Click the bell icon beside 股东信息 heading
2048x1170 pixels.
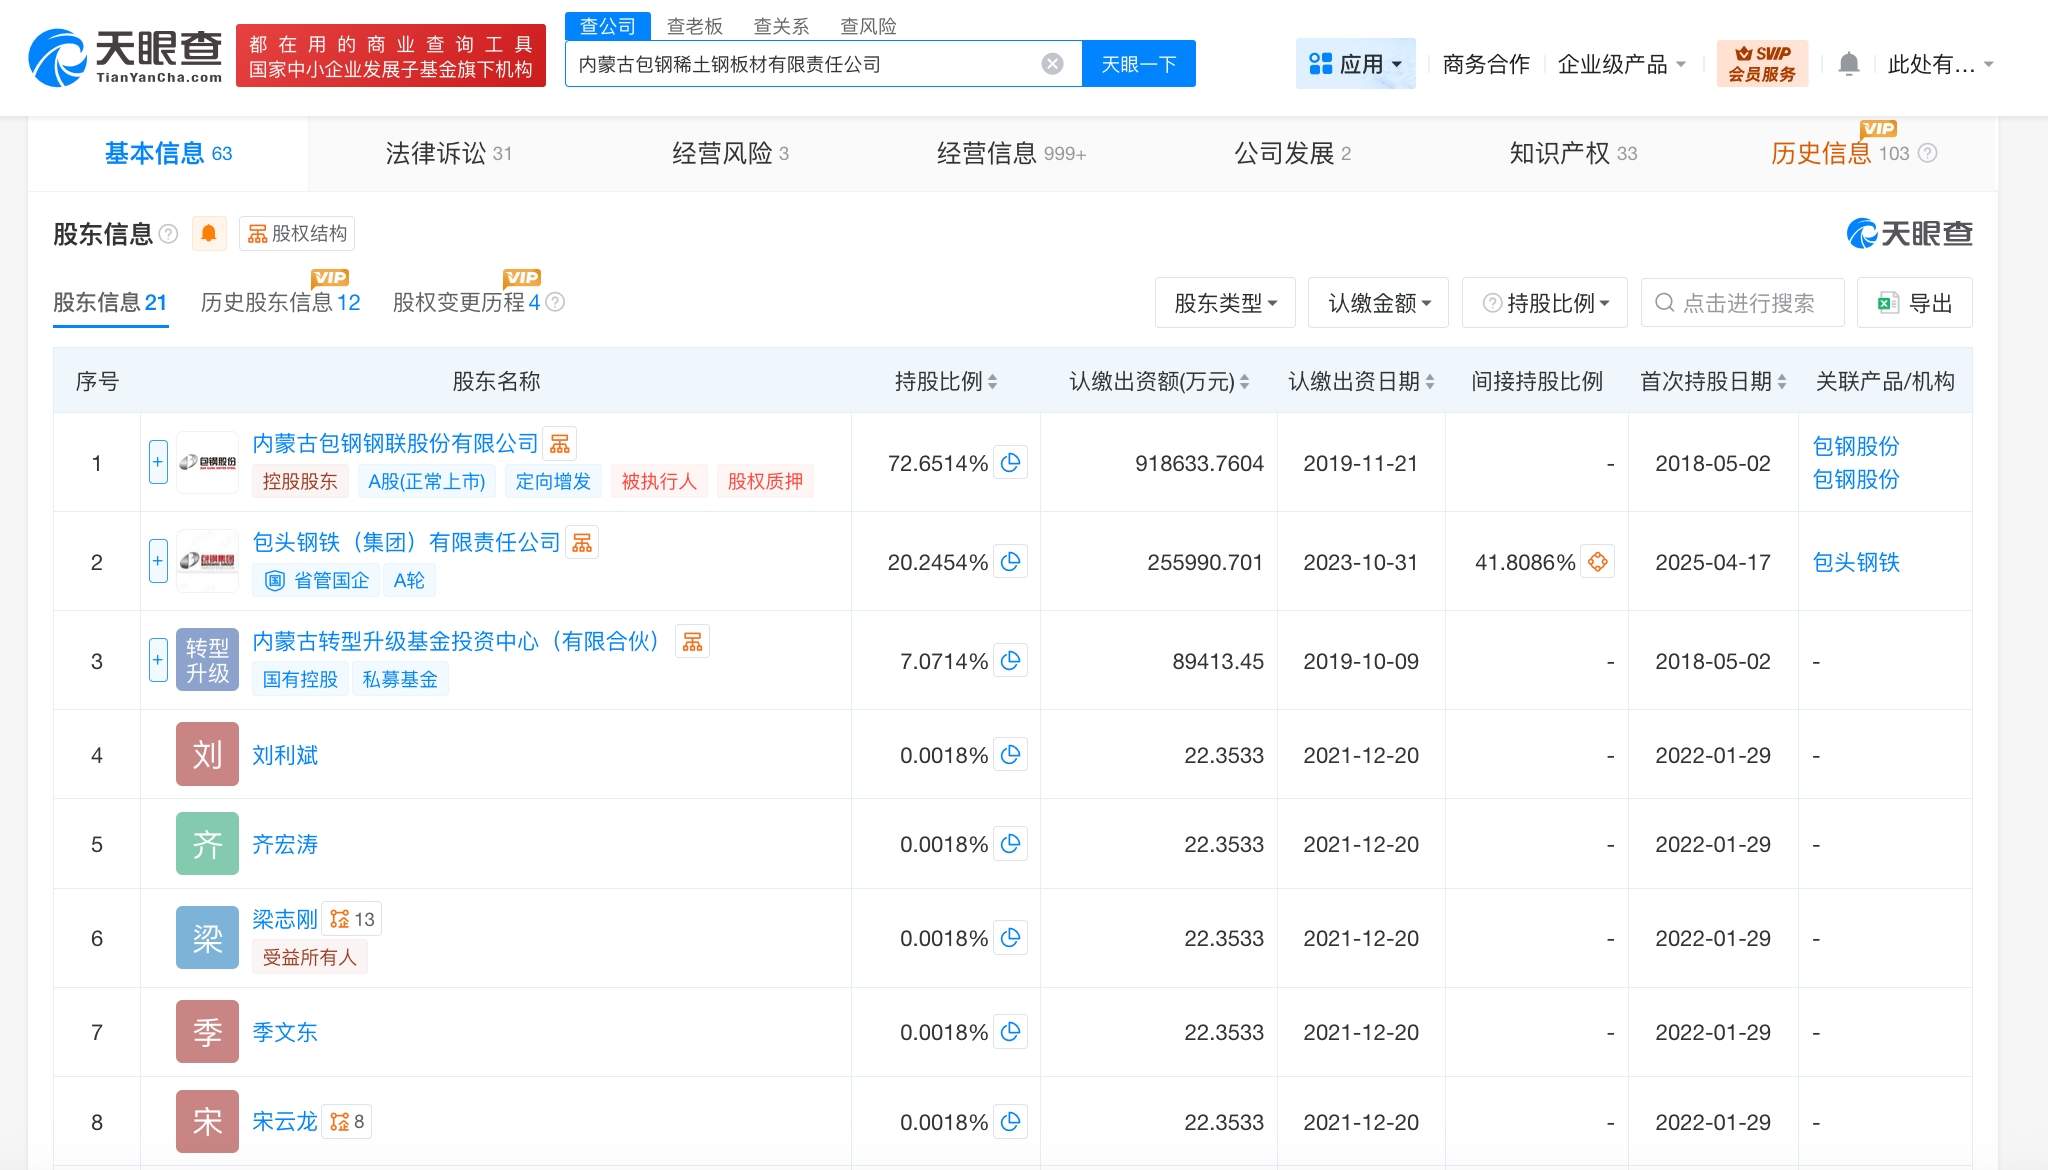click(x=209, y=233)
